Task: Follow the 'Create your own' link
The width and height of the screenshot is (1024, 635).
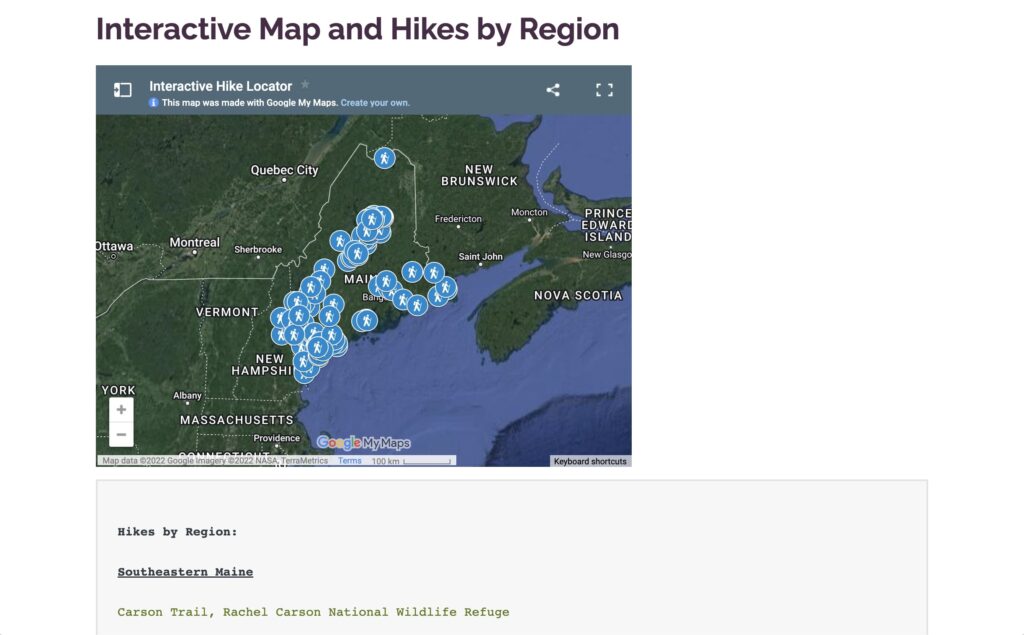Action: coord(375,103)
